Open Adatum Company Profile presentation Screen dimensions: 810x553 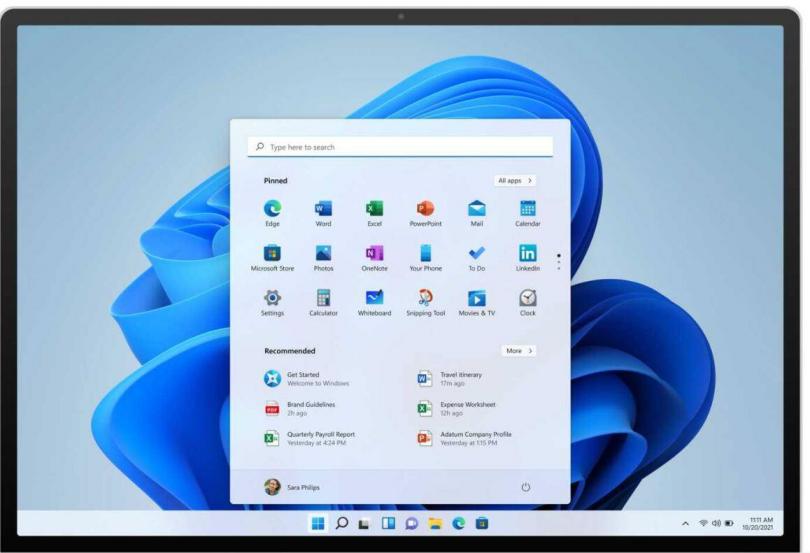pyautogui.click(x=464, y=438)
